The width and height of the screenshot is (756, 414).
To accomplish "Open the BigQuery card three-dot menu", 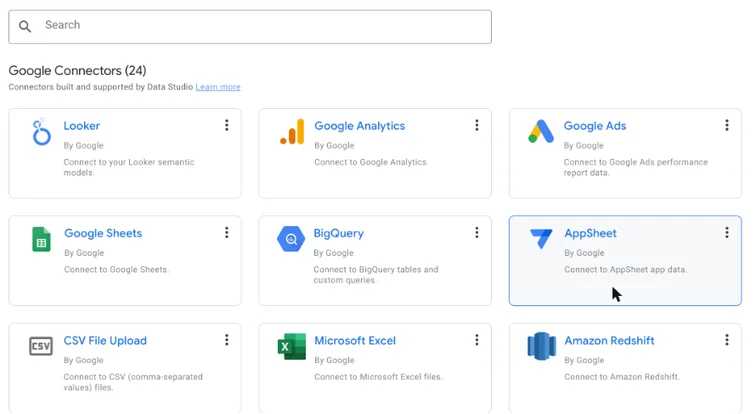I will pos(477,233).
